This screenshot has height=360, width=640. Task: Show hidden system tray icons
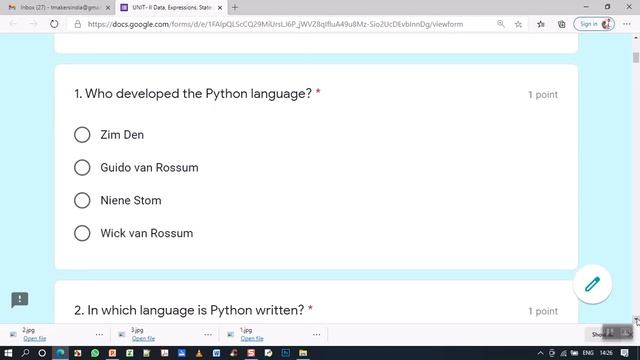tap(540, 353)
